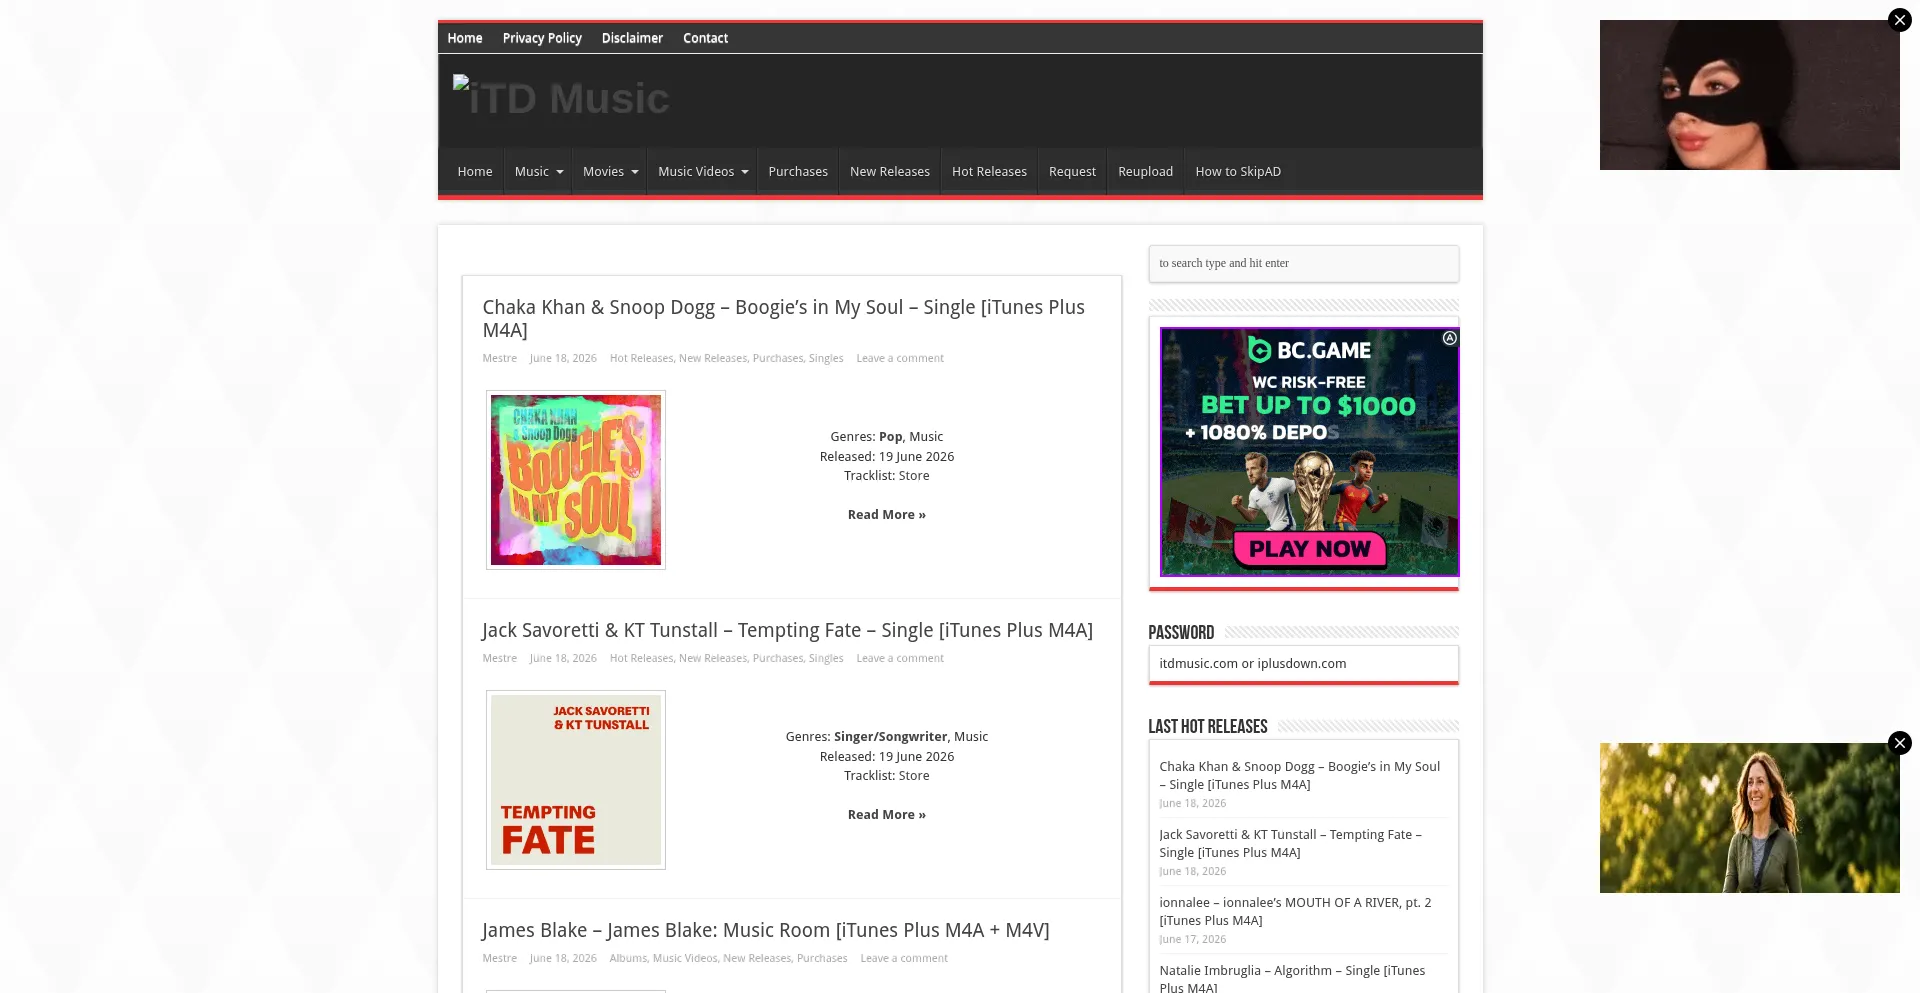
Task: Open Chaka Khan Boogie's in My Soul post title
Action: [x=783, y=318]
